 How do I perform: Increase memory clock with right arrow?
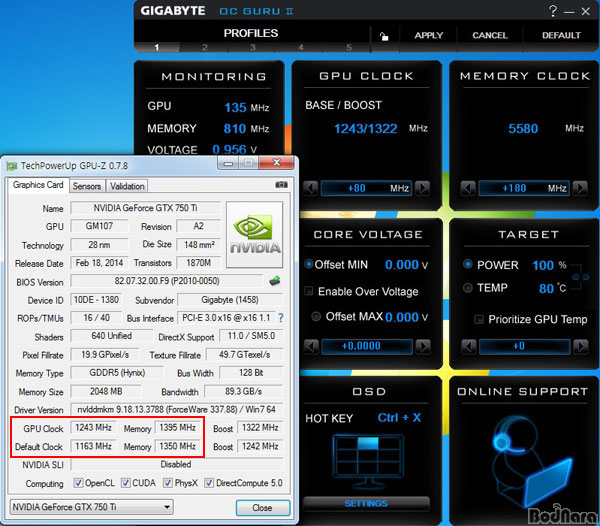(580, 188)
